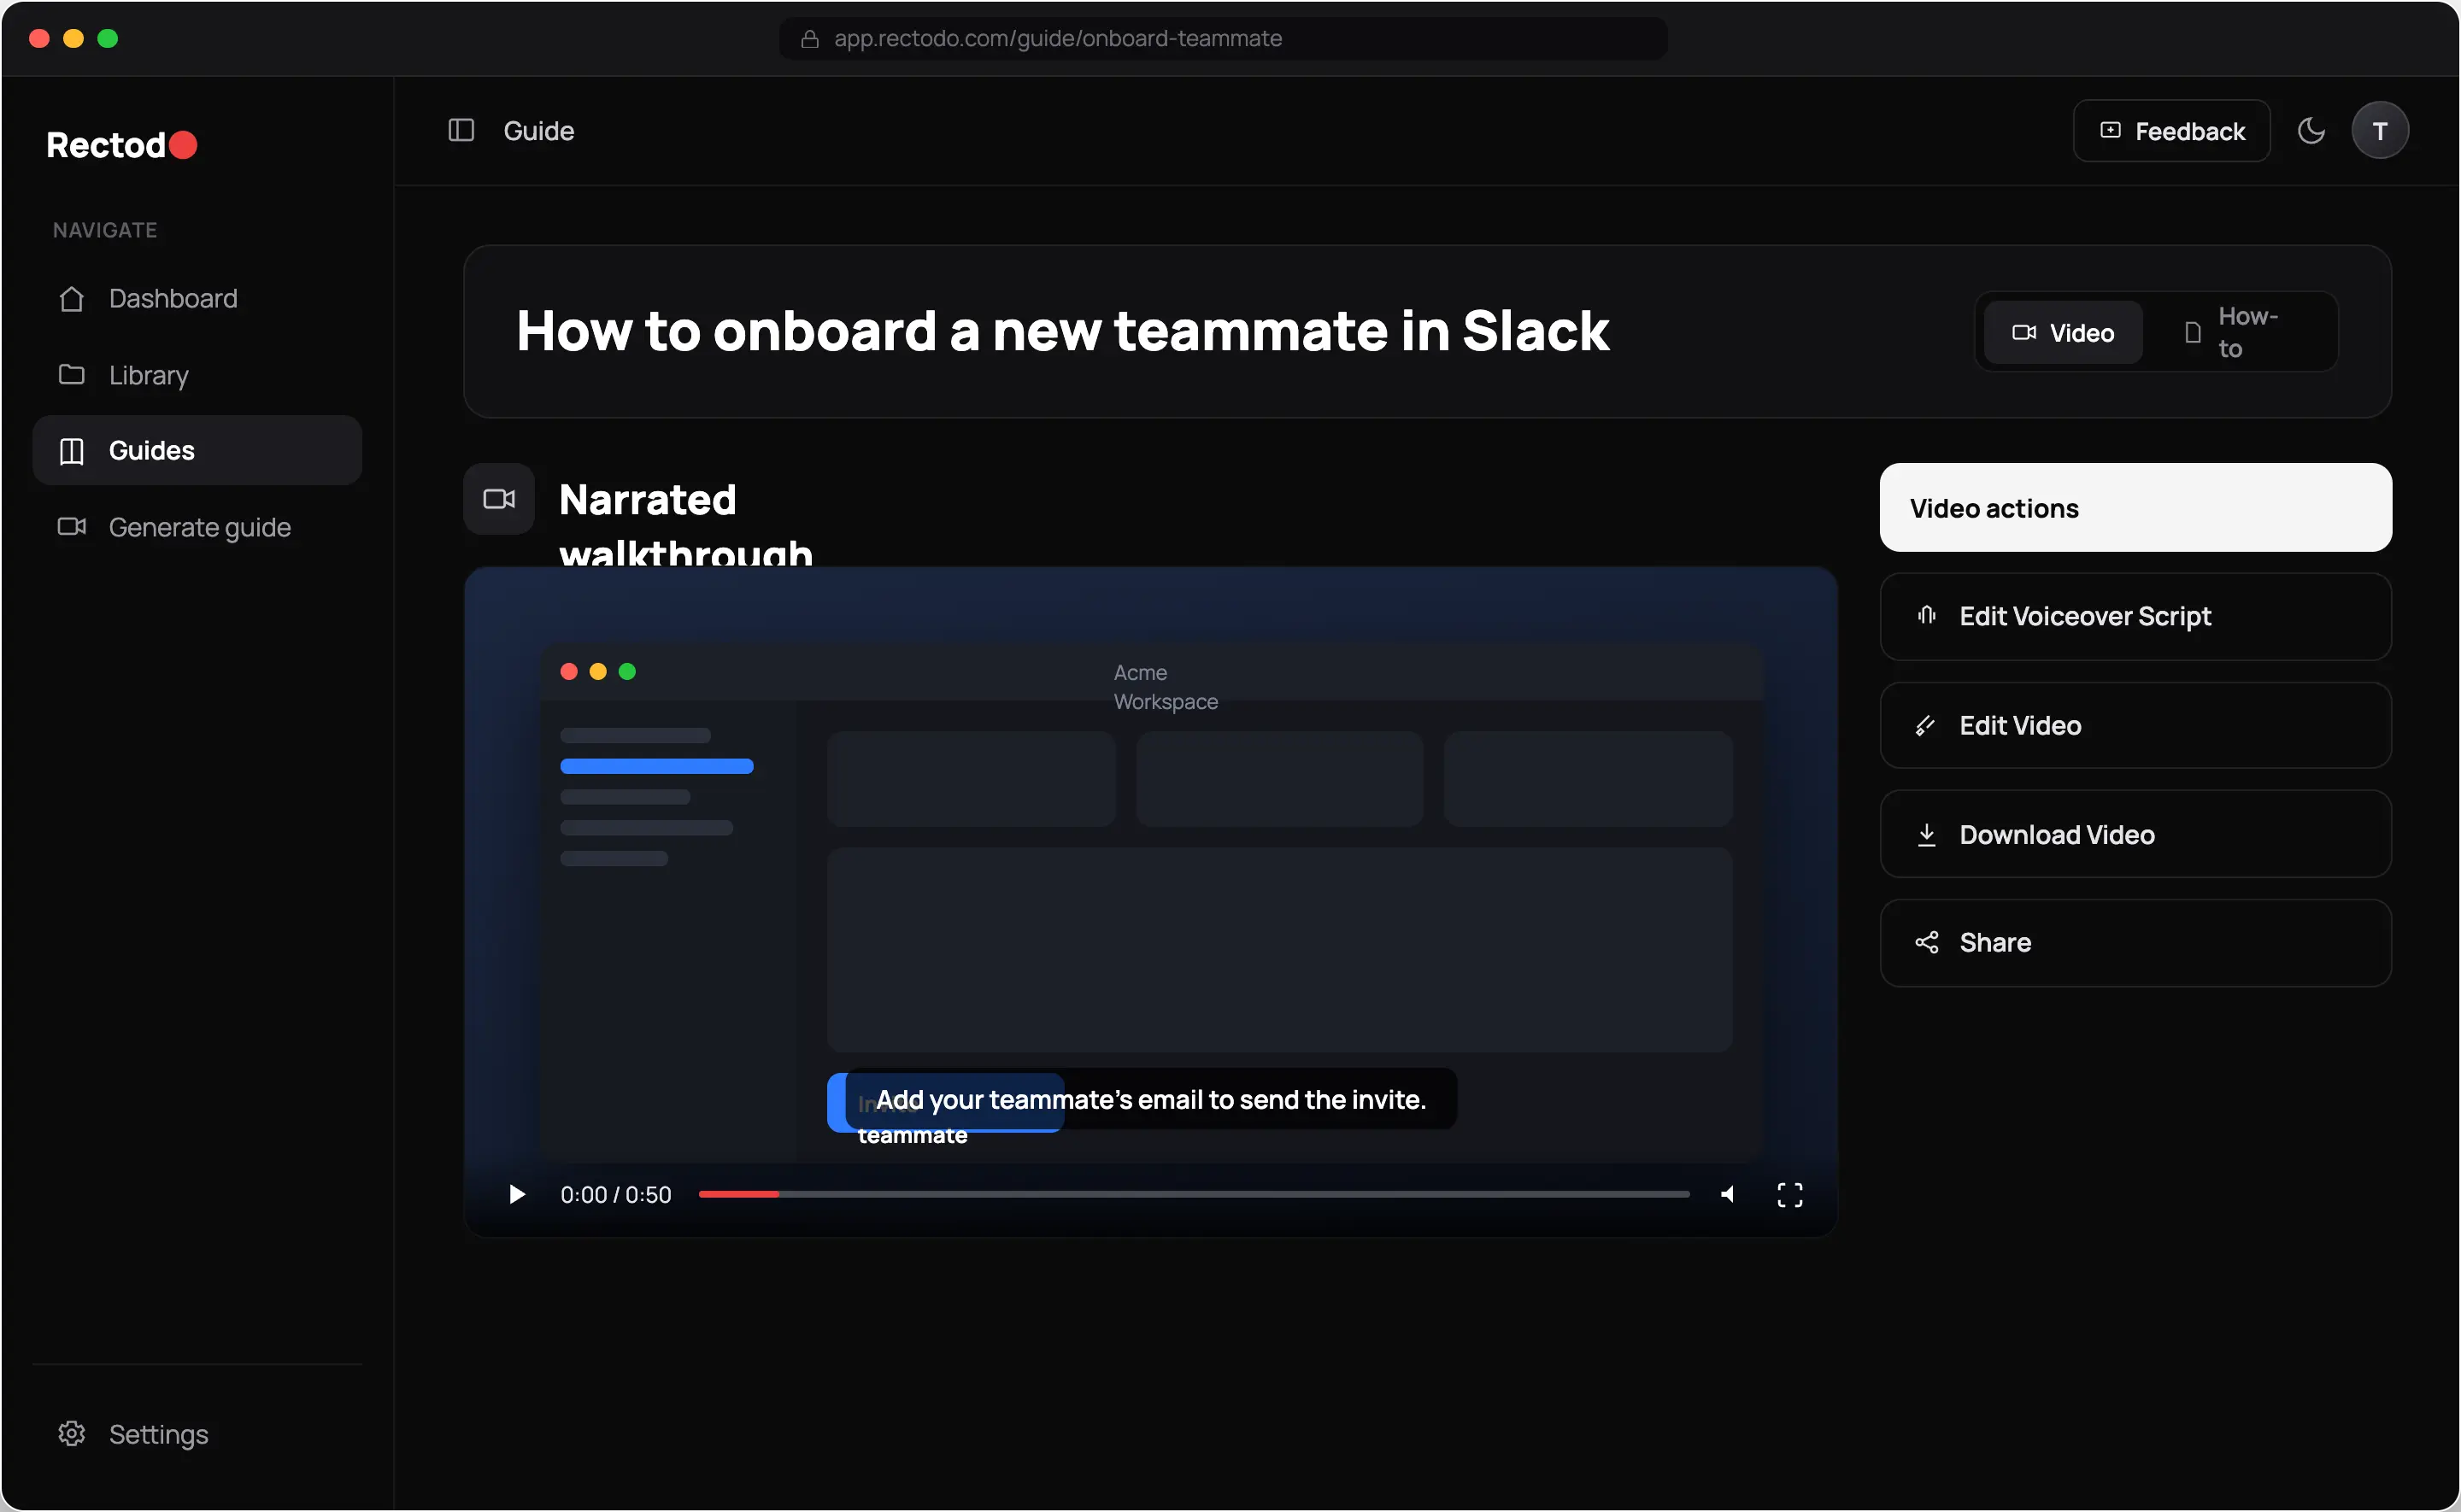Image resolution: width=2461 pixels, height=1512 pixels.
Task: Click the video timestamp 0:00 / 0:50
Action: [615, 1194]
